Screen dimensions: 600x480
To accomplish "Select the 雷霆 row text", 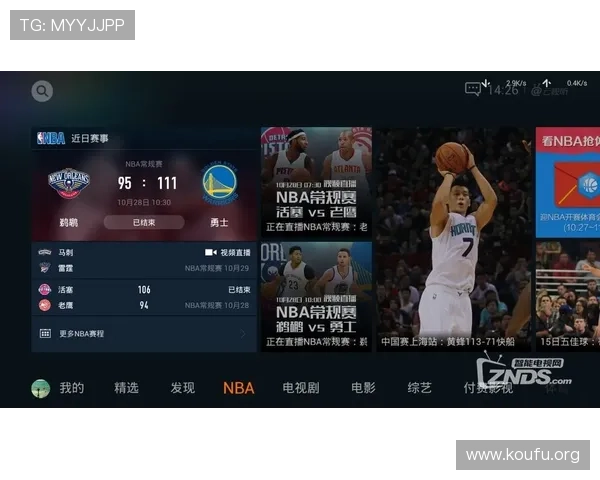I will (x=65, y=268).
